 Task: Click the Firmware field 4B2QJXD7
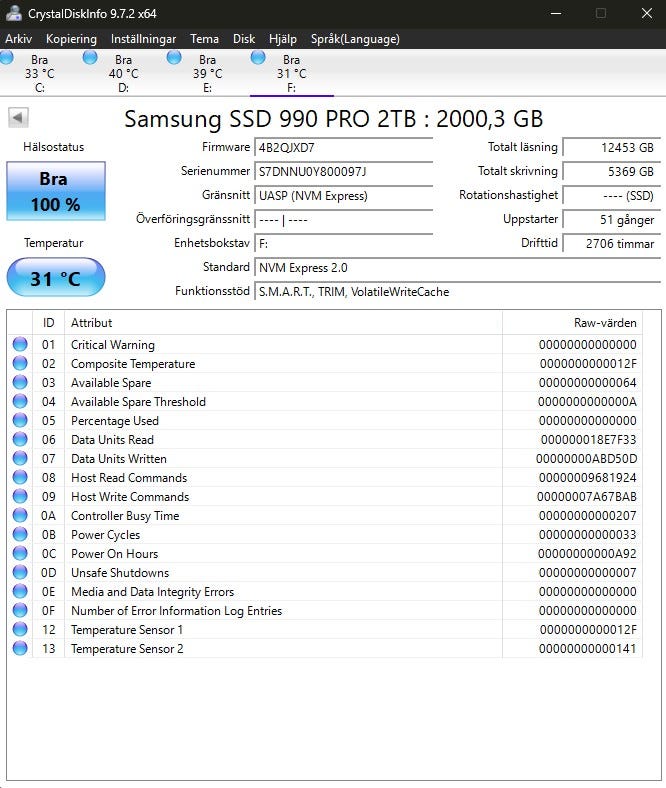pos(344,147)
